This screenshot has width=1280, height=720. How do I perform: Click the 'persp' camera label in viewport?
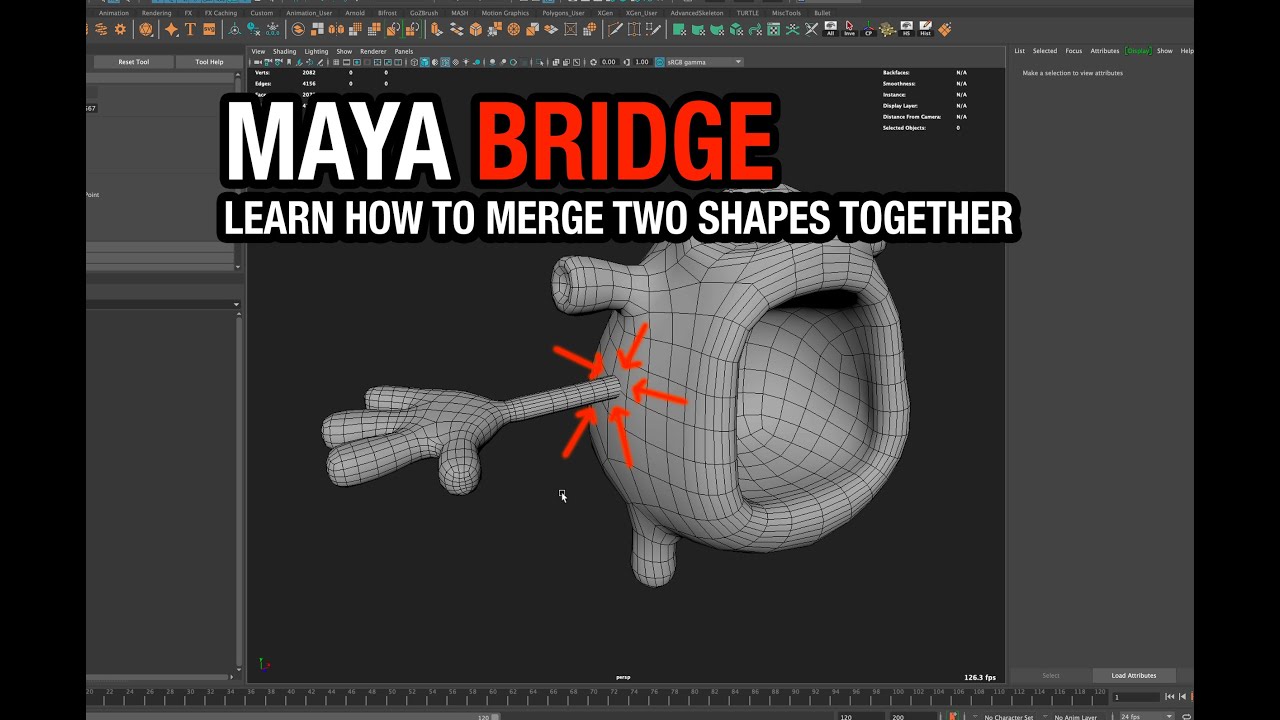click(x=623, y=677)
